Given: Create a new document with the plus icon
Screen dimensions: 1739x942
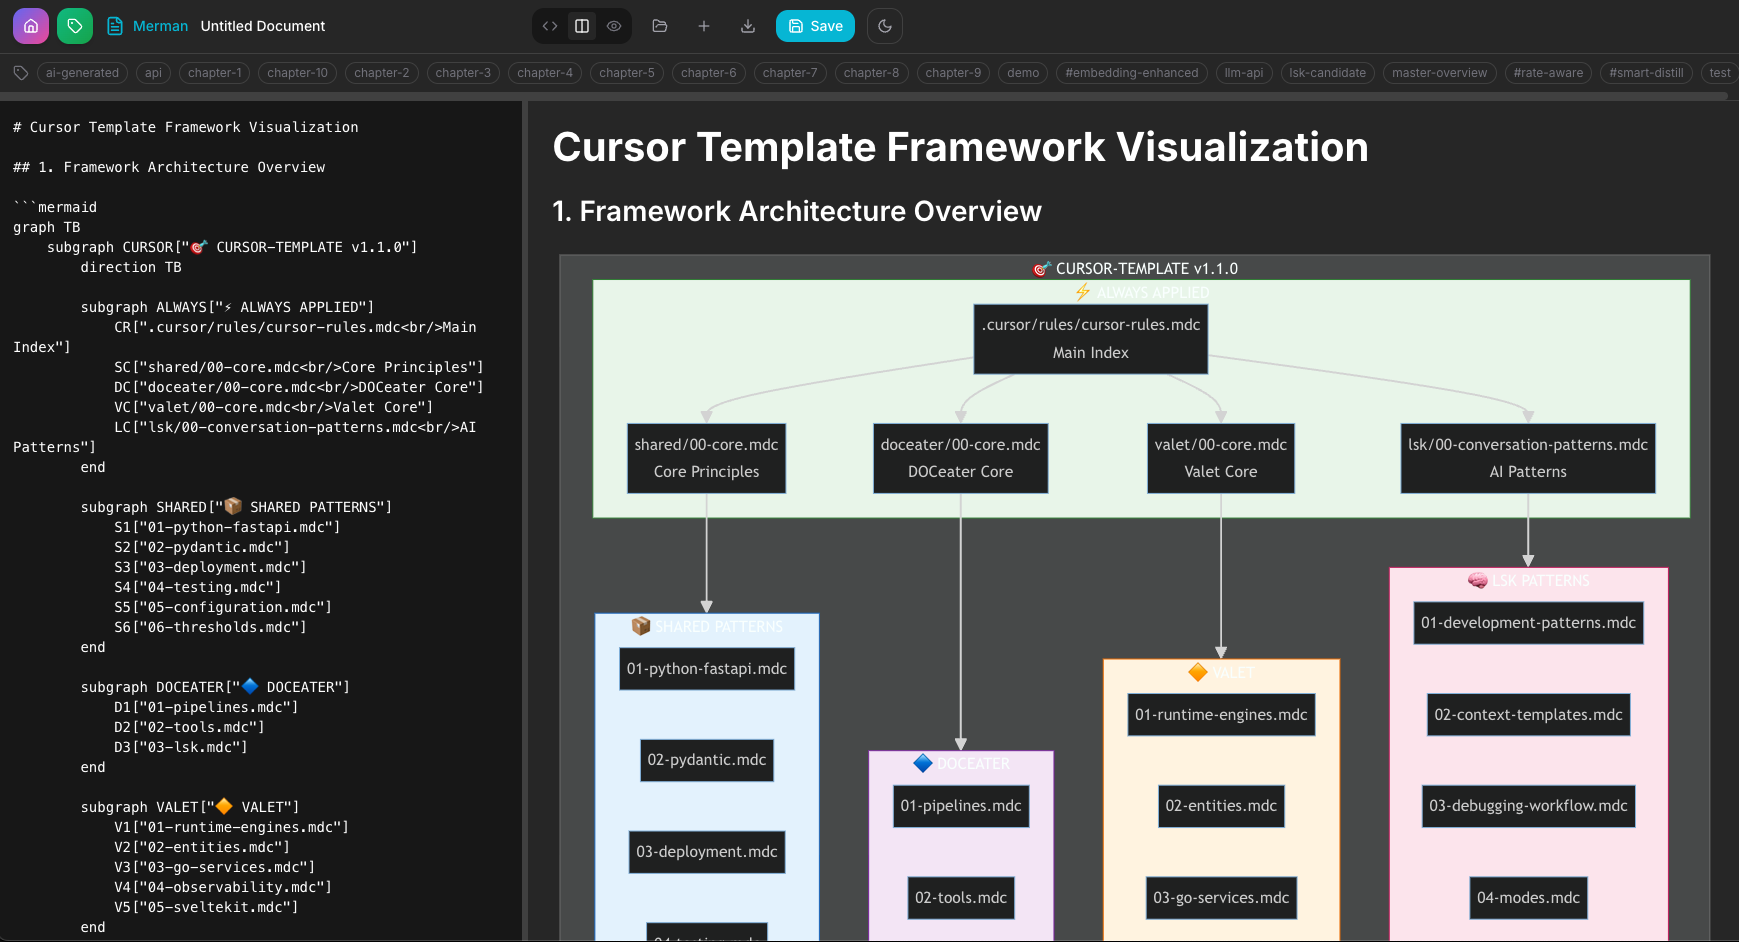Looking at the screenshot, I should coord(703,26).
